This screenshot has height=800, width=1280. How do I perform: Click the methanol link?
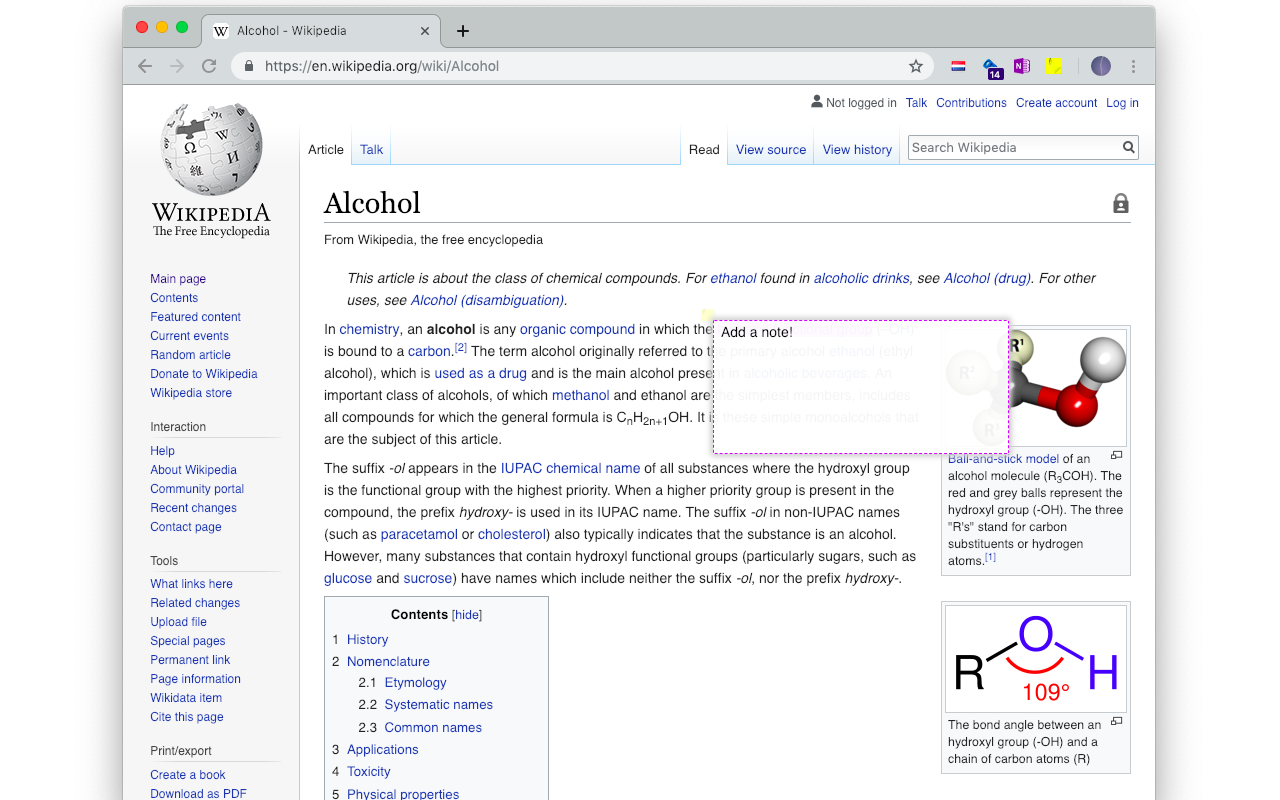pos(580,395)
